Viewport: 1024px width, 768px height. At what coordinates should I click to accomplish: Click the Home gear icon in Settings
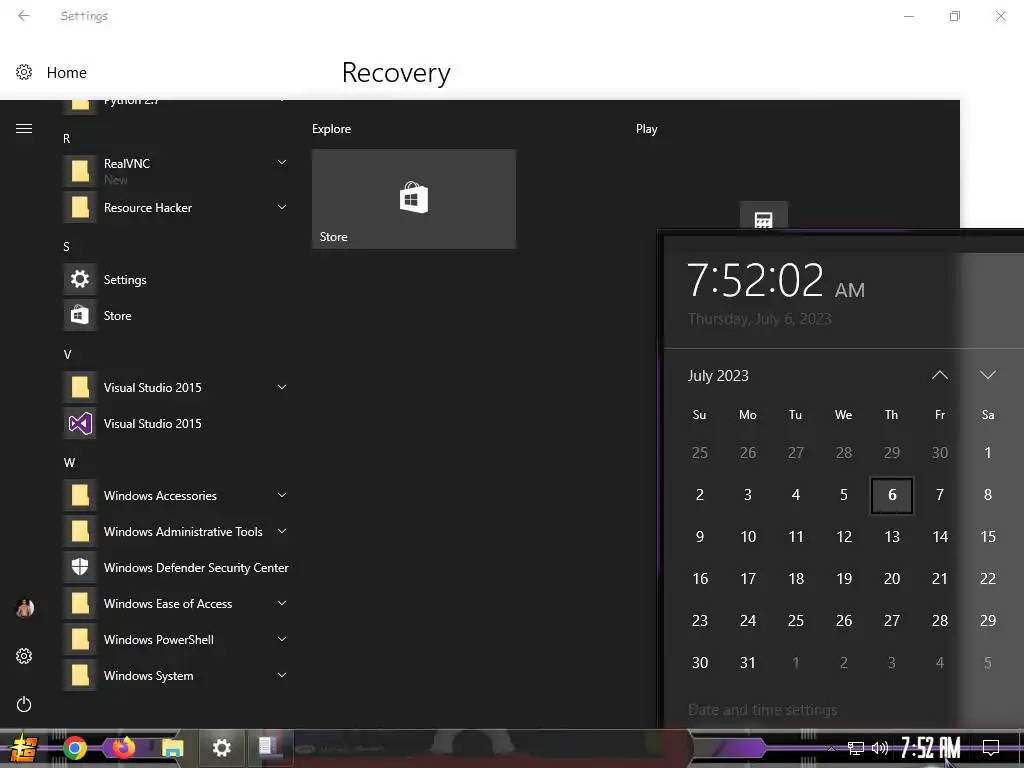click(24, 72)
